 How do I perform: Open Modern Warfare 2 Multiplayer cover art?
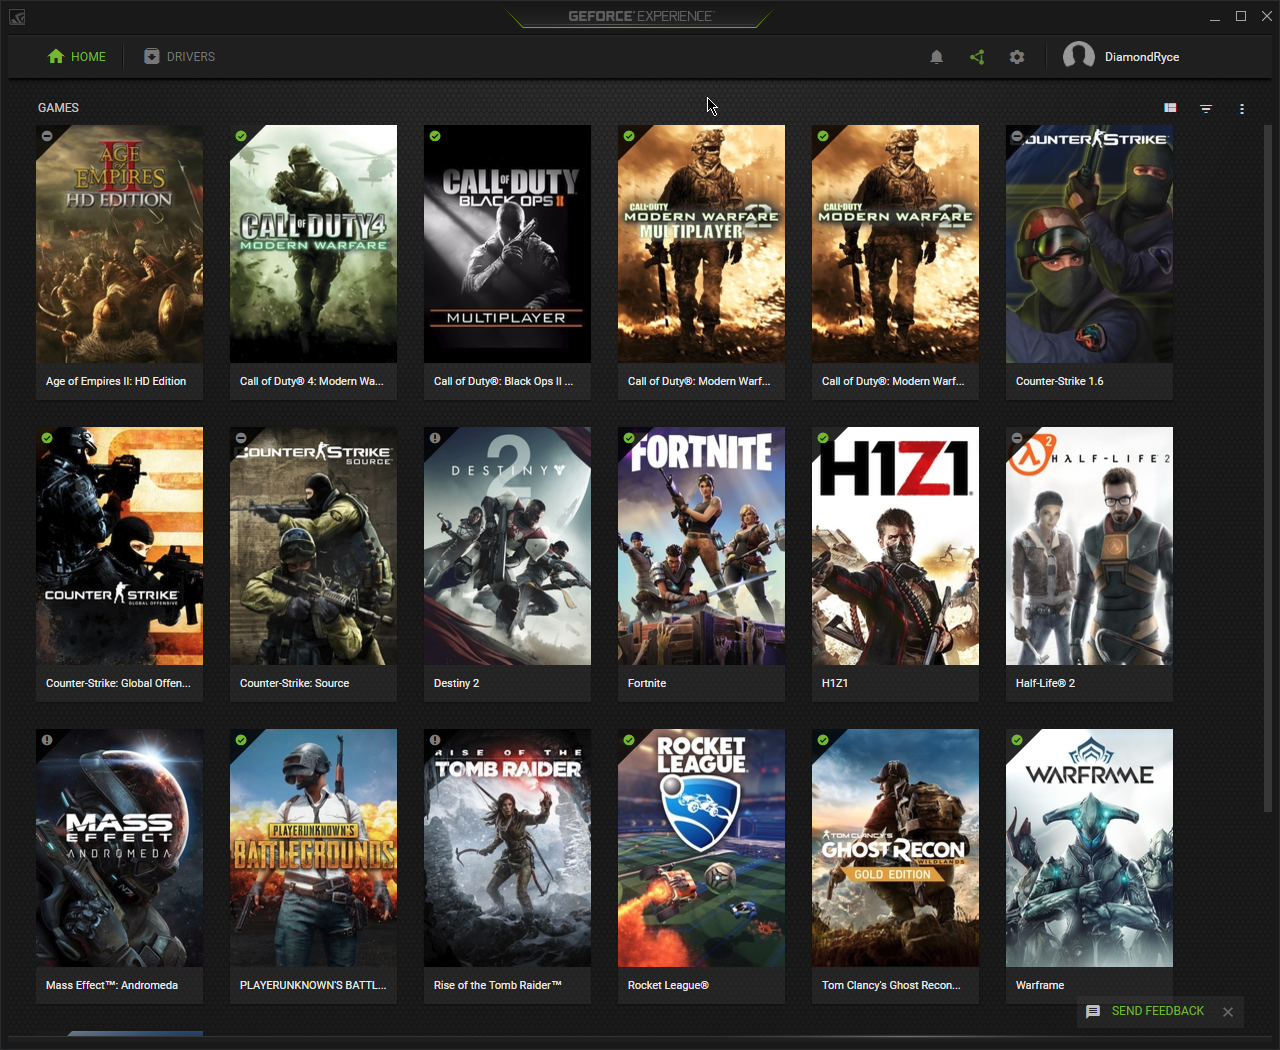(702, 244)
